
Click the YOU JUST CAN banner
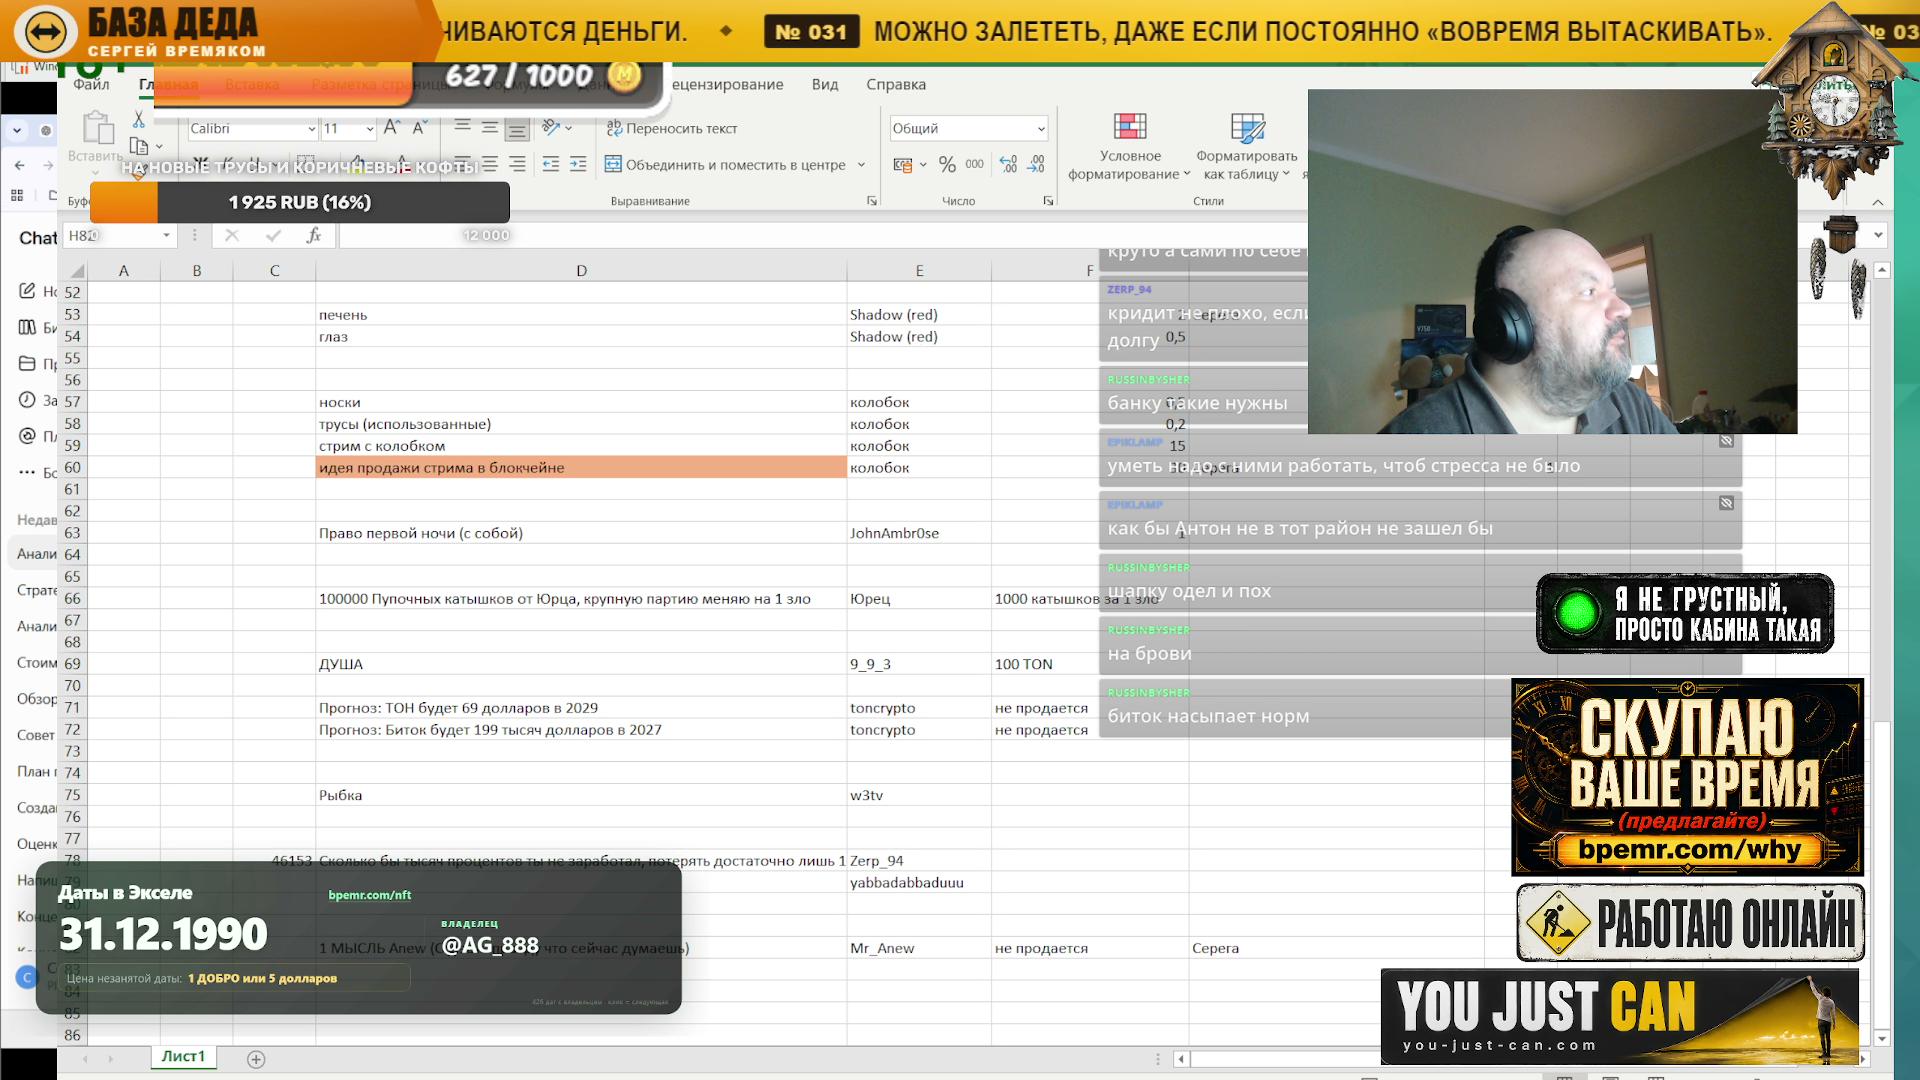tap(1620, 1016)
